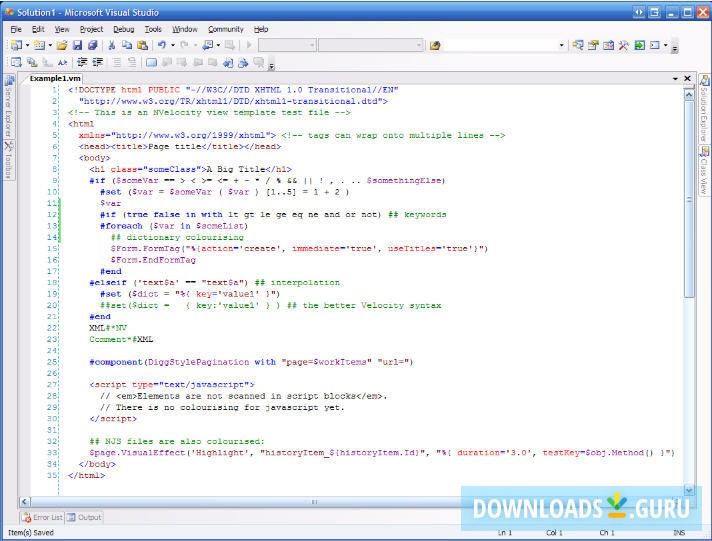Click the '</html>' closing tag on line 35
Image resolution: width=712 pixels, height=541 pixels.
tap(86, 475)
